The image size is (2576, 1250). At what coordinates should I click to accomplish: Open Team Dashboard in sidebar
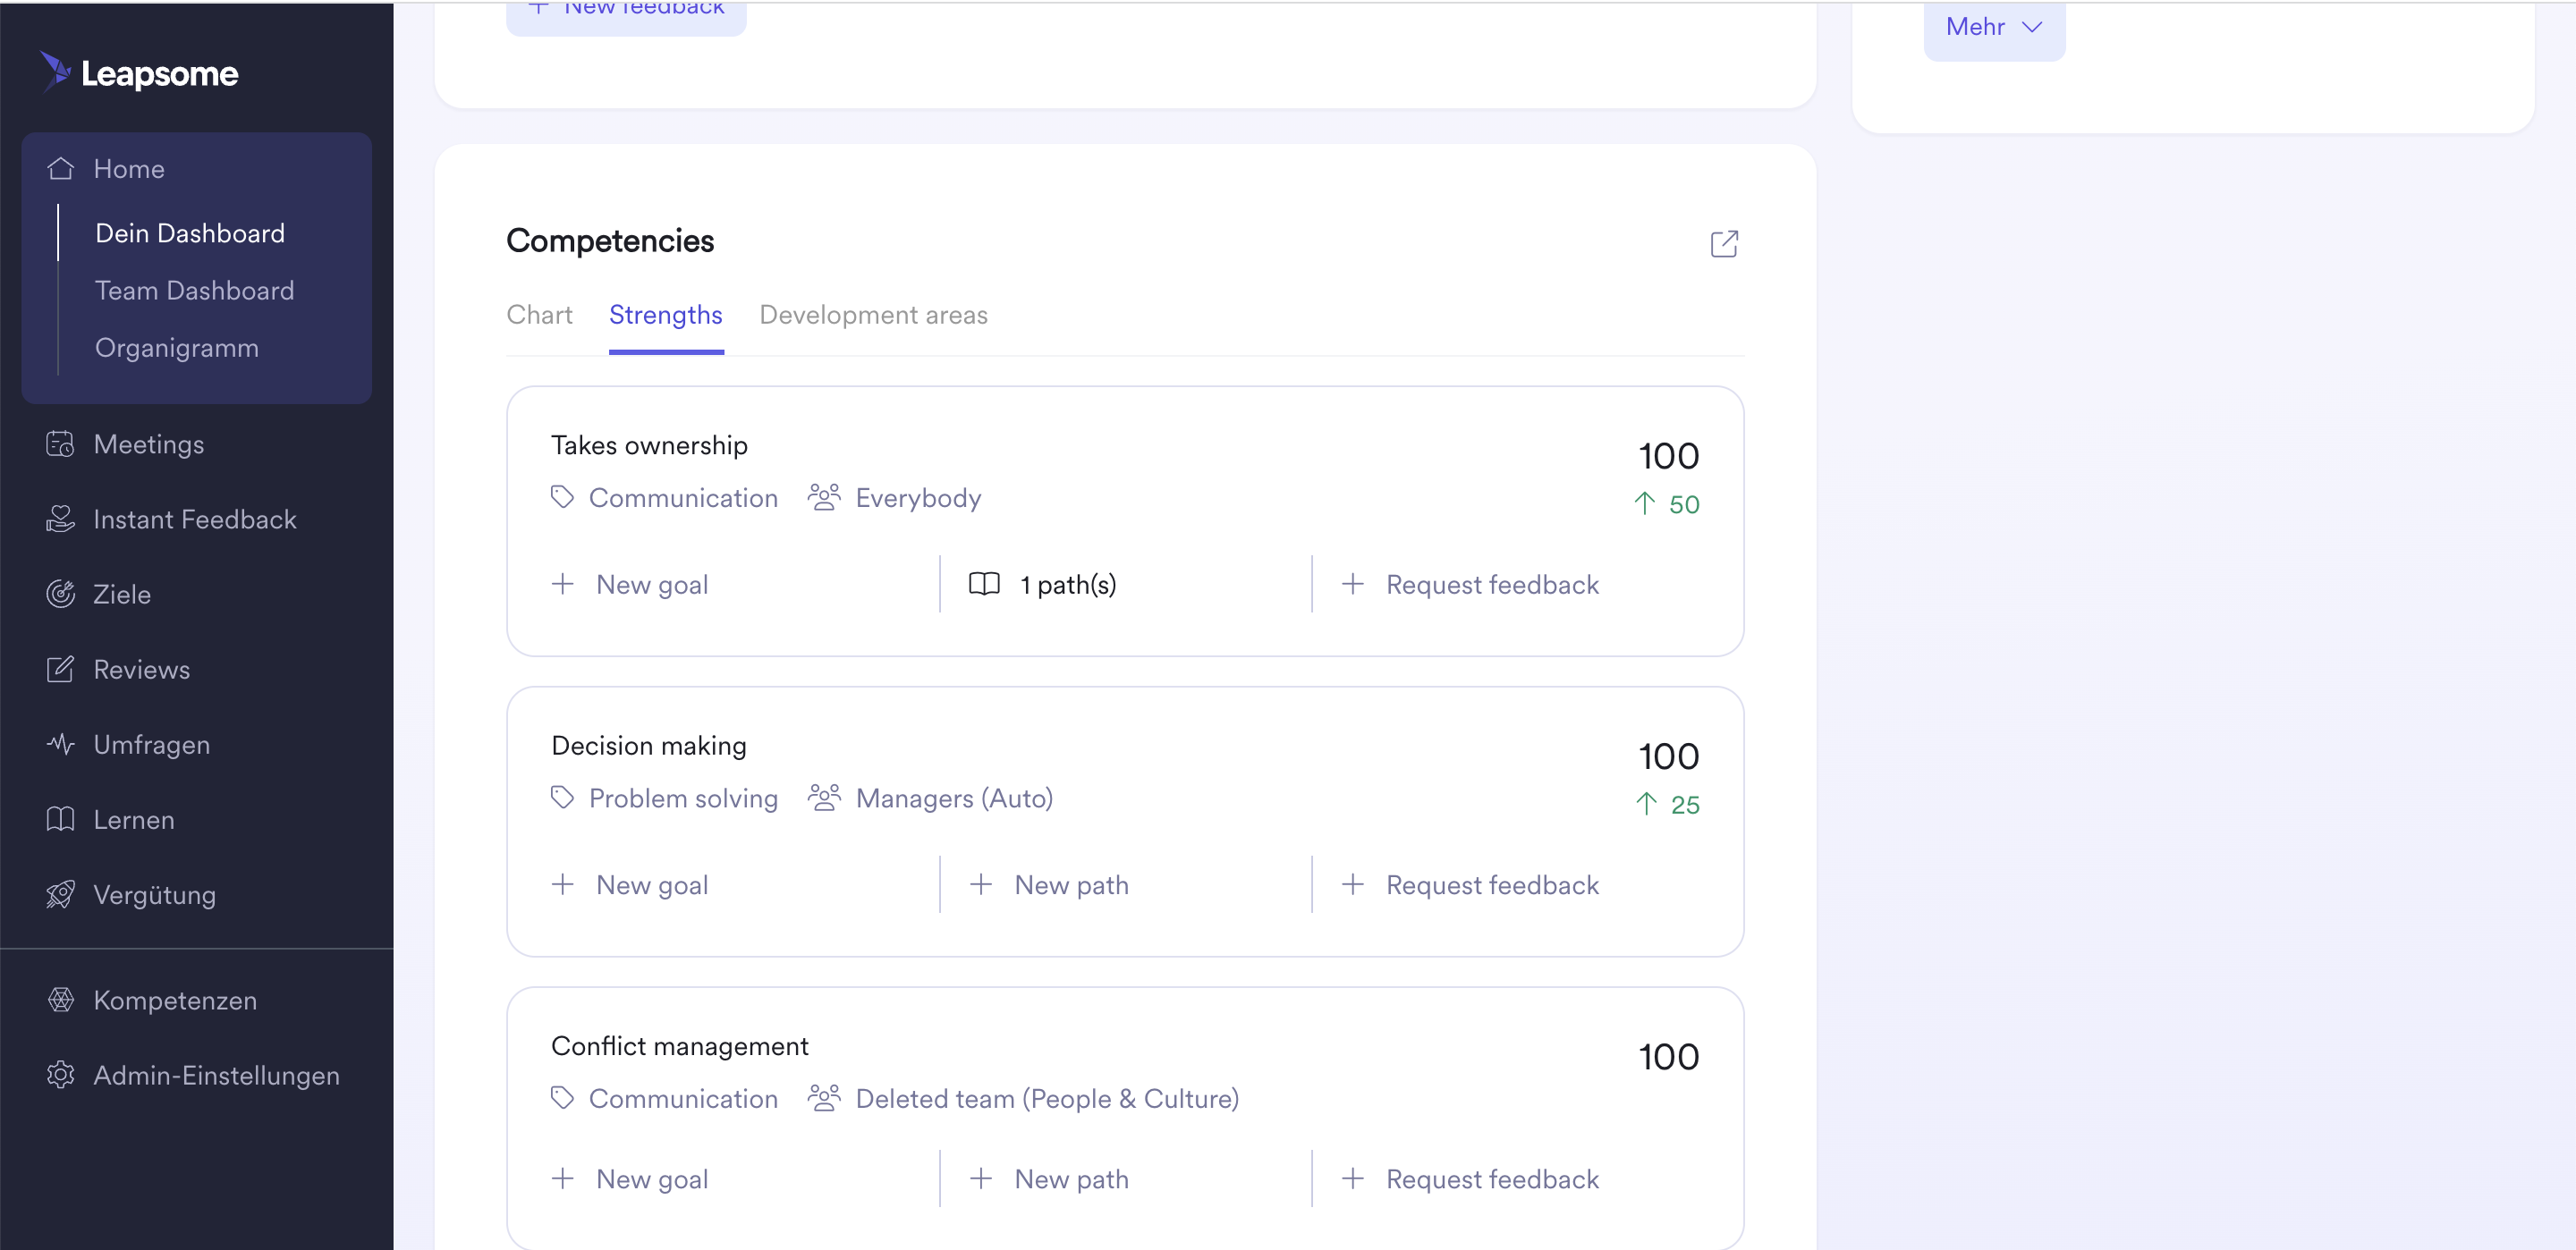click(x=194, y=289)
